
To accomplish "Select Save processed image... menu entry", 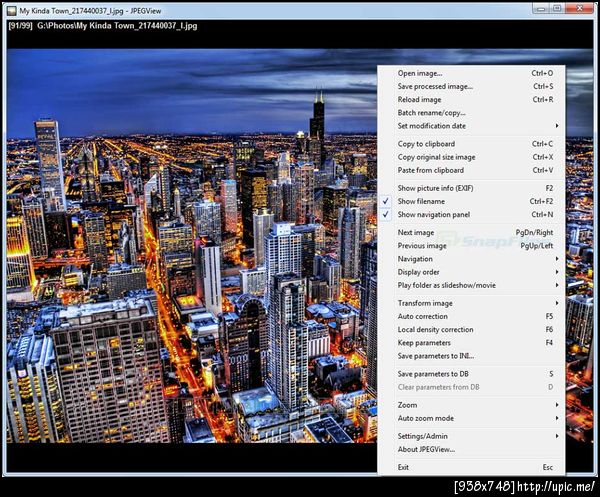I will (x=471, y=86).
